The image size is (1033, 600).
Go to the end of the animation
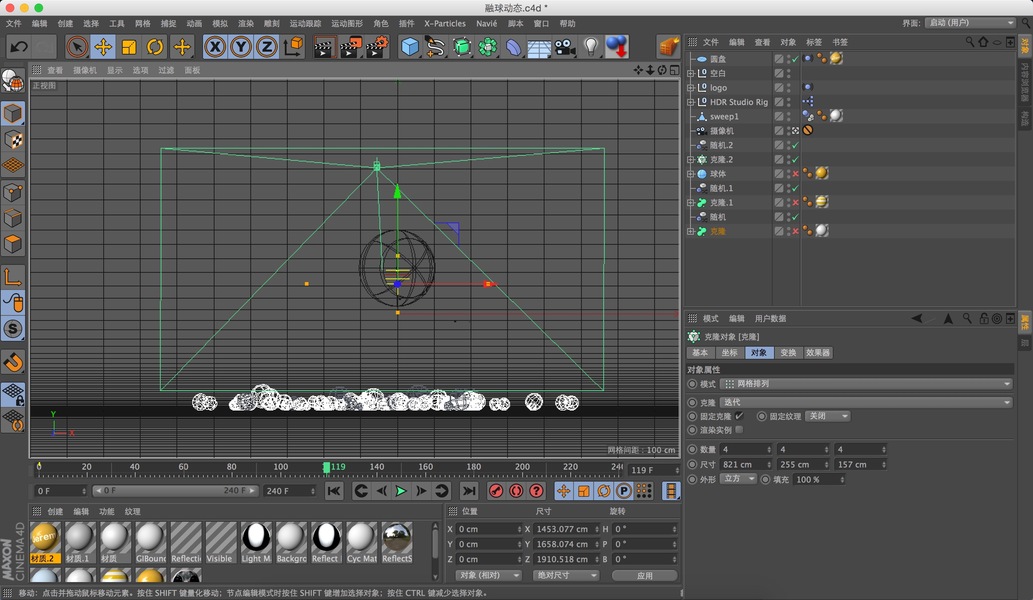coord(468,491)
